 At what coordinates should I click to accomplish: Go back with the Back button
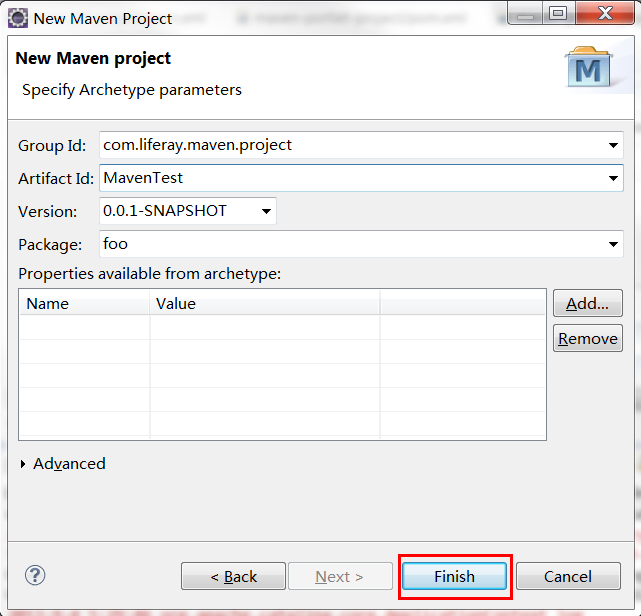tap(233, 576)
